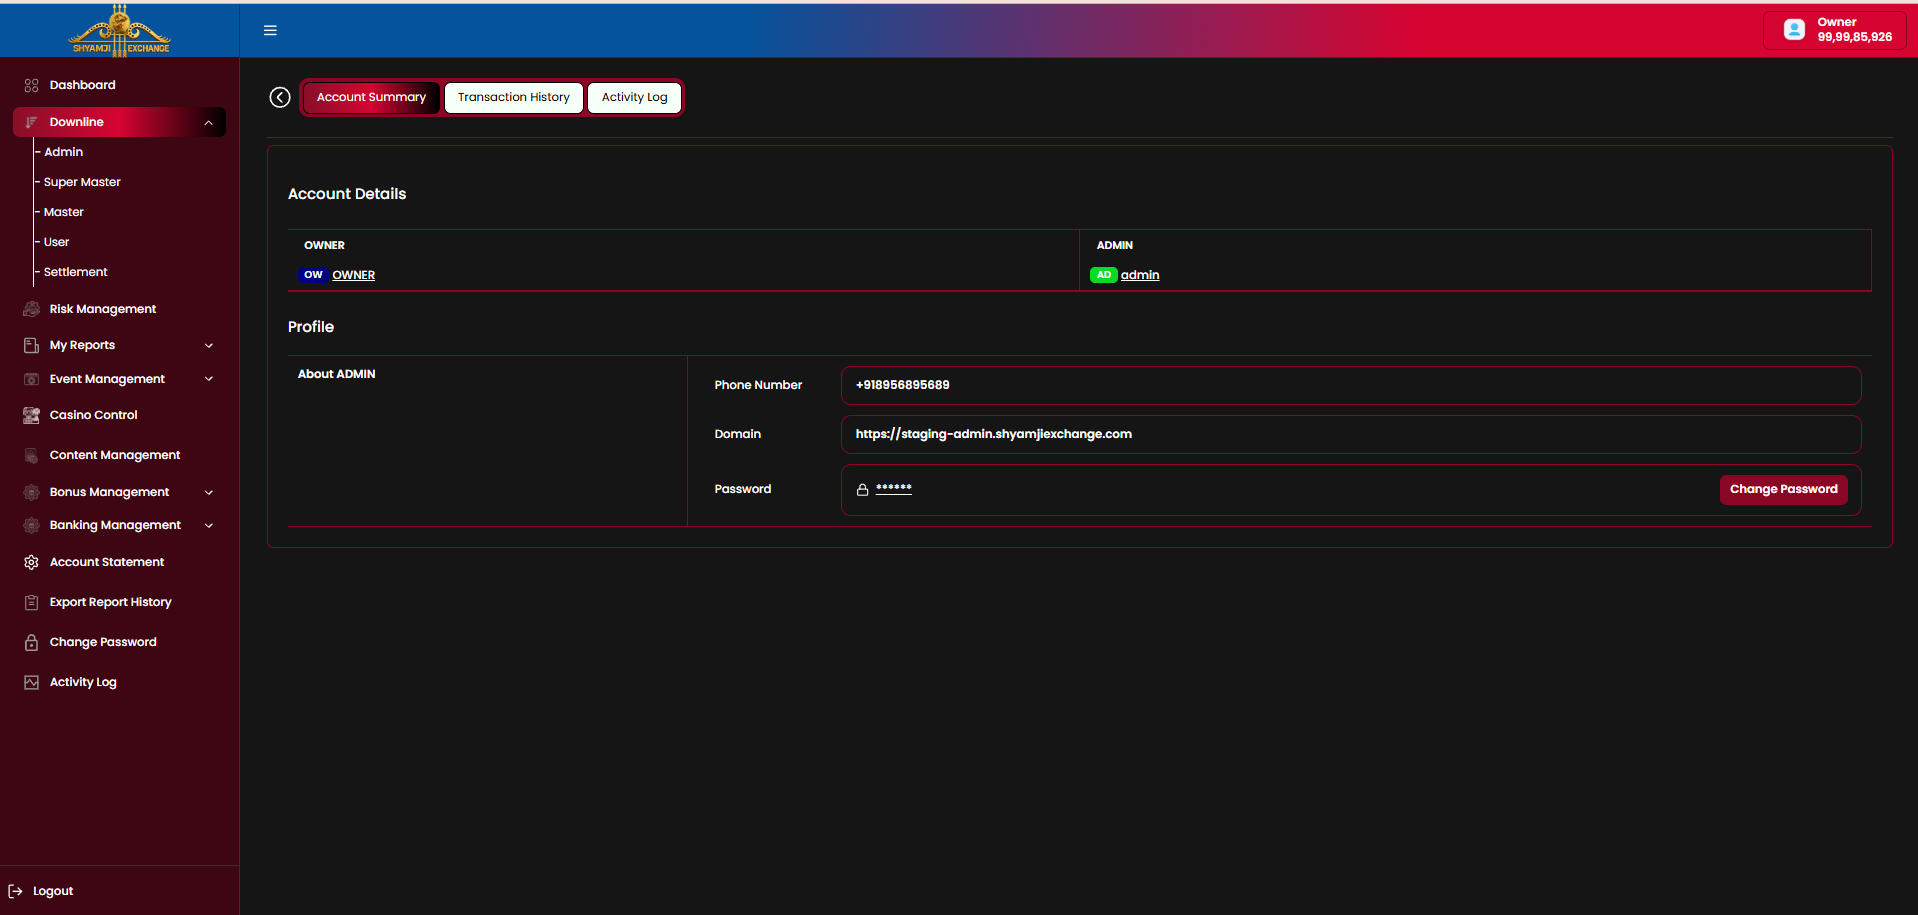Switch to the Account Summary tab
1918x915 pixels.
pyautogui.click(x=371, y=97)
